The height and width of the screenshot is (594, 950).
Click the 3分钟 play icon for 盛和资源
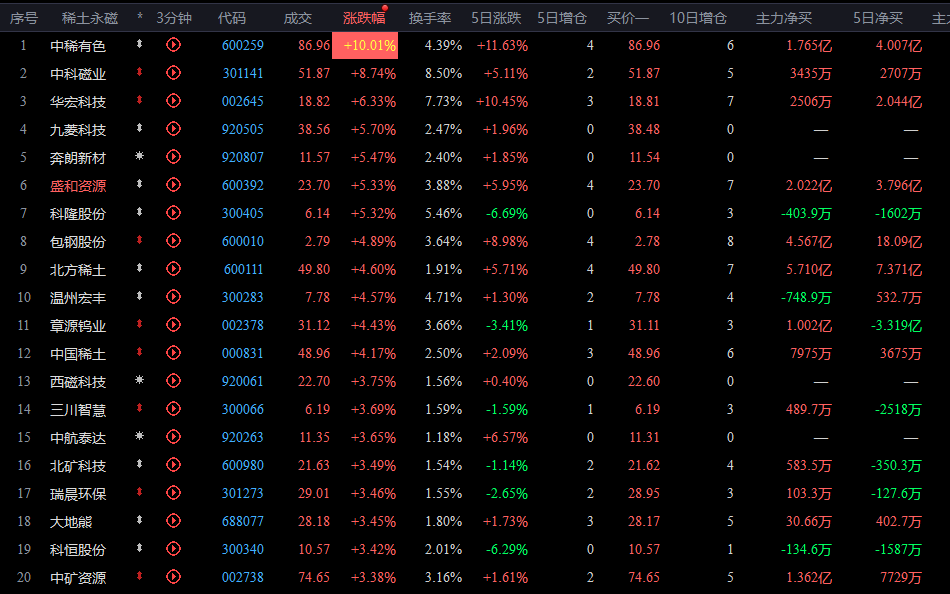(173, 185)
